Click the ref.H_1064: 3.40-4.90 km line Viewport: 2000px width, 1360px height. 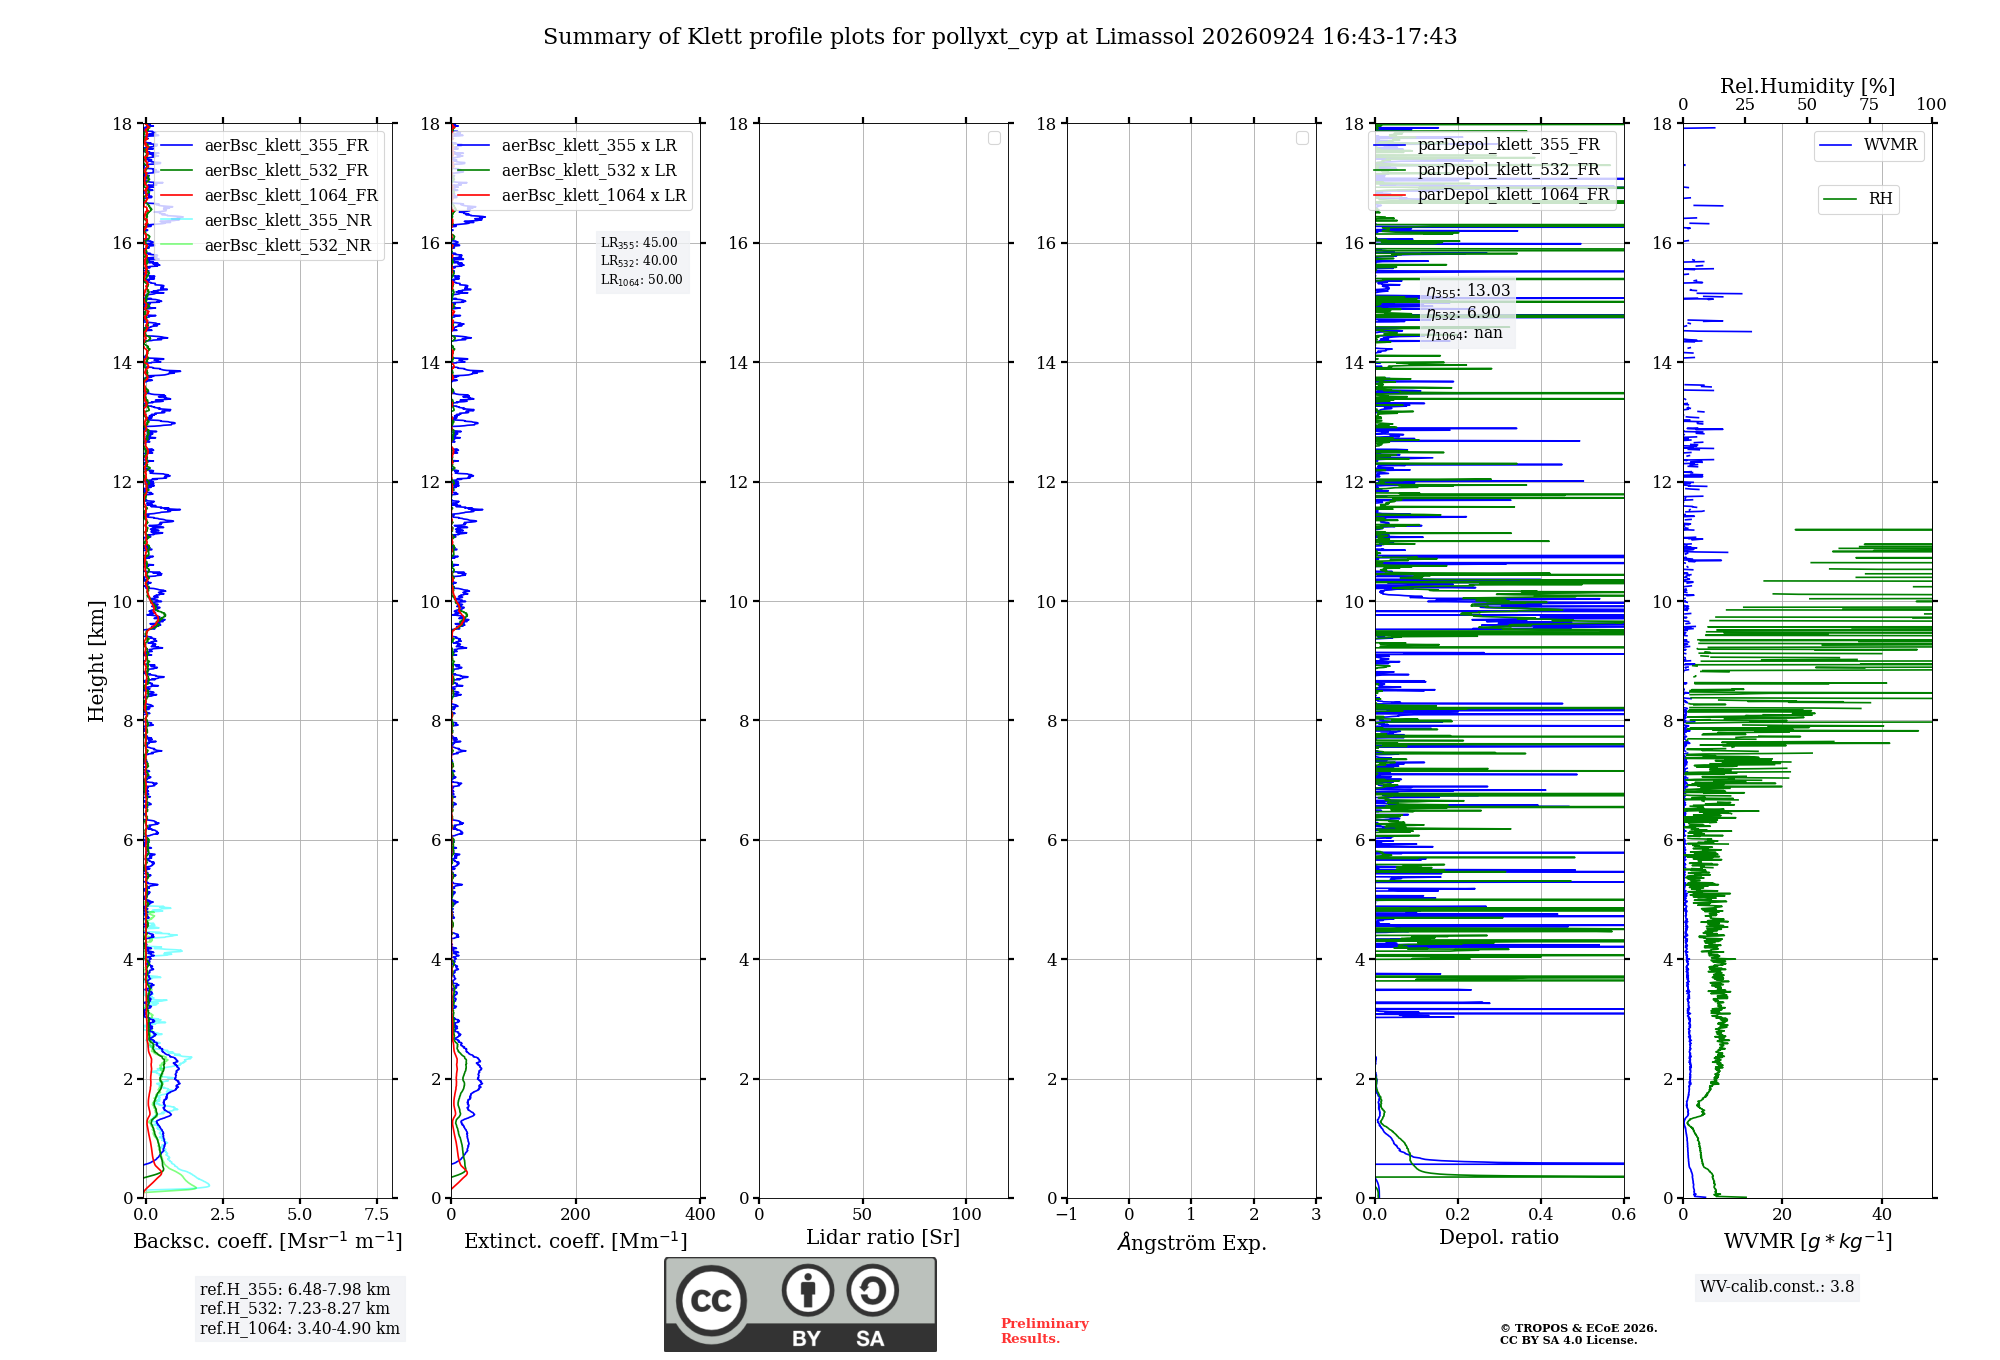pos(300,1329)
